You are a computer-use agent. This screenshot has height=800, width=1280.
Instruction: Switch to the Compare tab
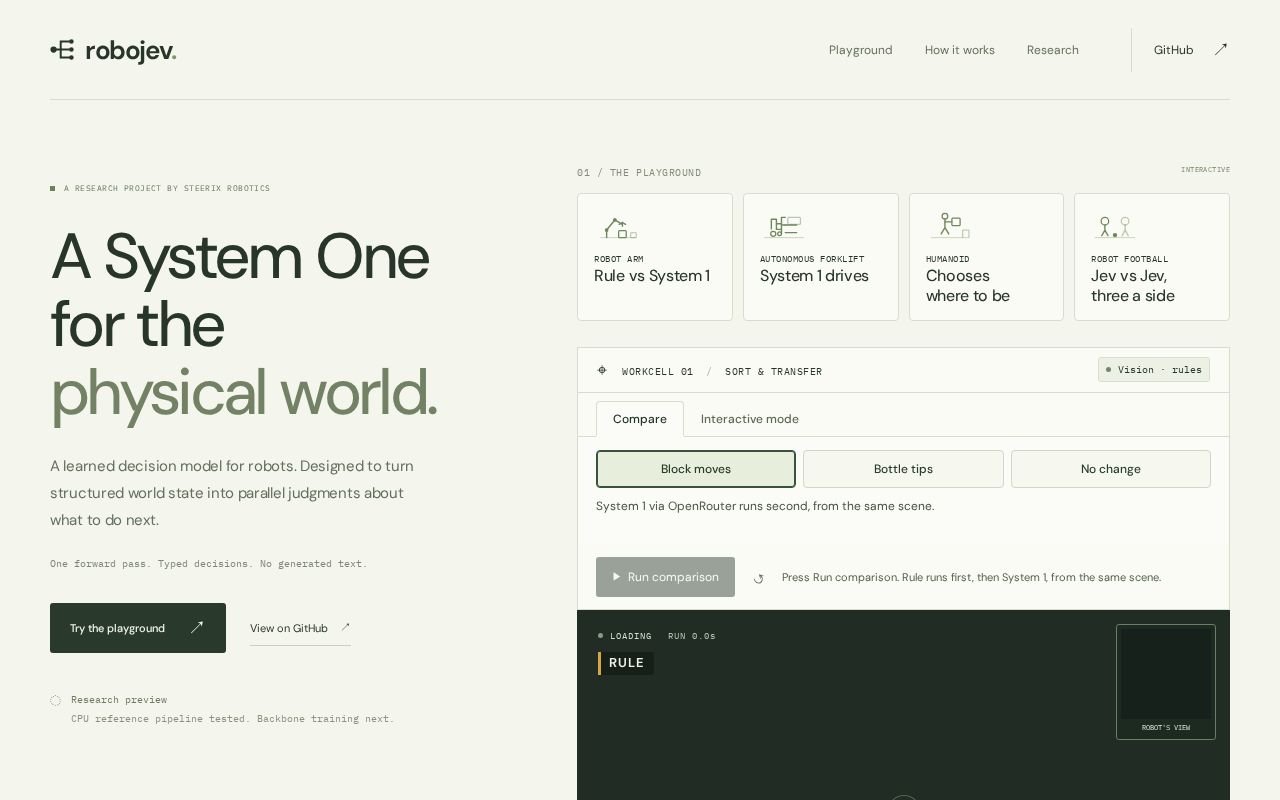coord(640,419)
